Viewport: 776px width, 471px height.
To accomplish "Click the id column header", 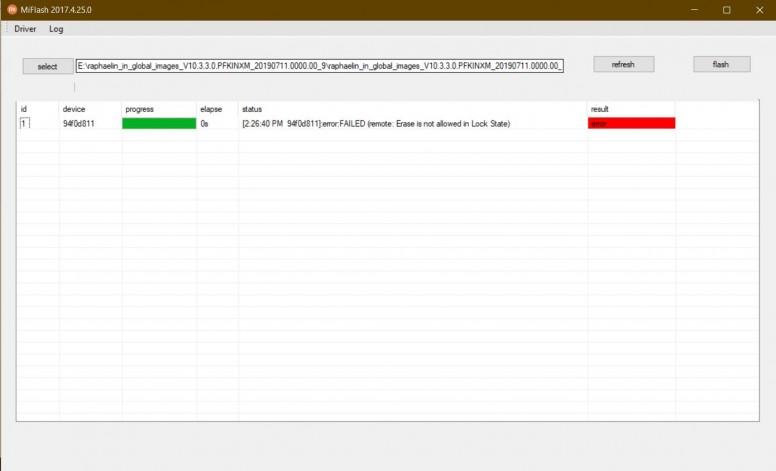I will pos(23,109).
